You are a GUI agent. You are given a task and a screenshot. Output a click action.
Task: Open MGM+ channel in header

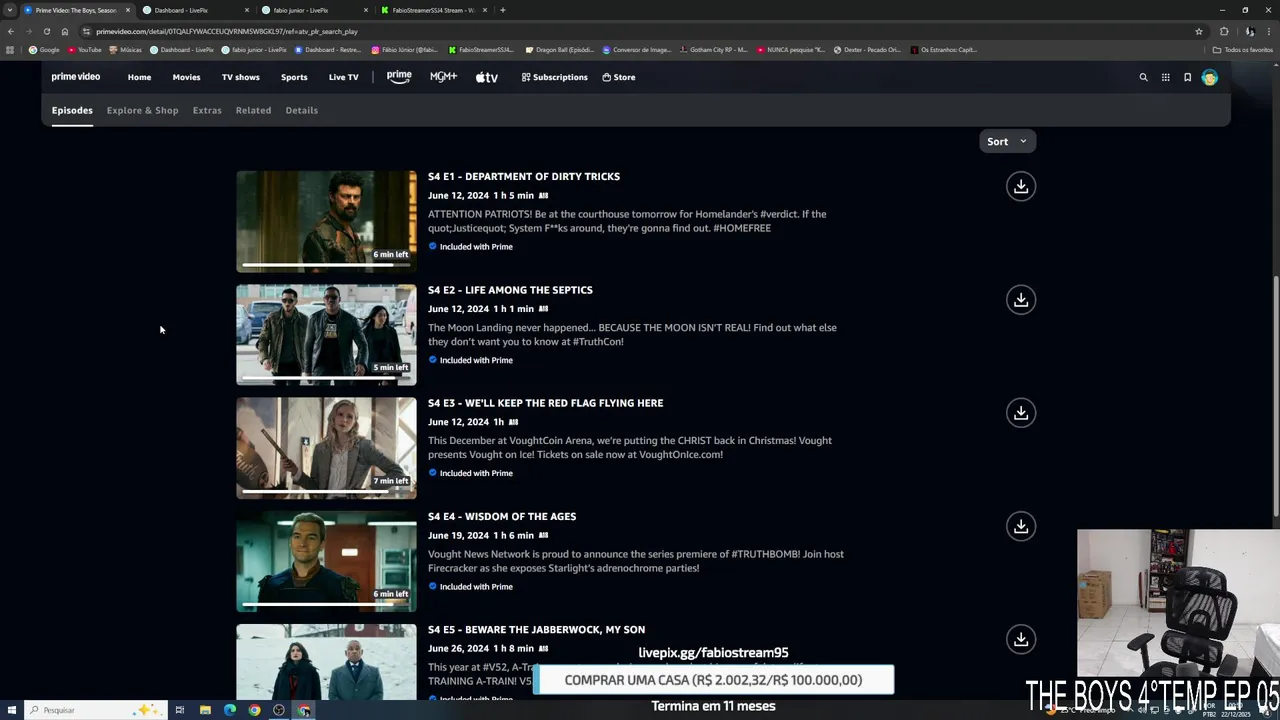(x=443, y=77)
